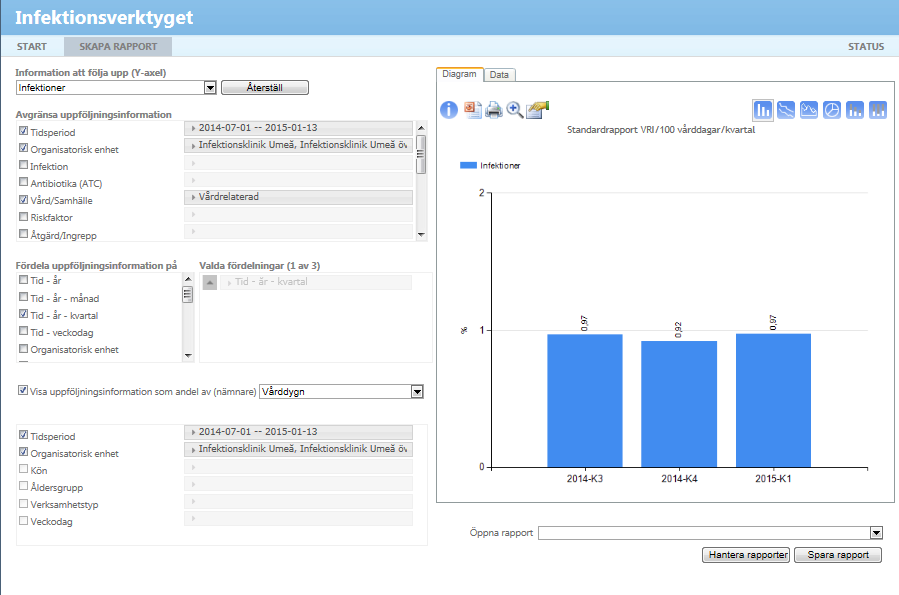Select the line chart type
Image resolution: width=899 pixels, height=595 pixels.
[786, 109]
